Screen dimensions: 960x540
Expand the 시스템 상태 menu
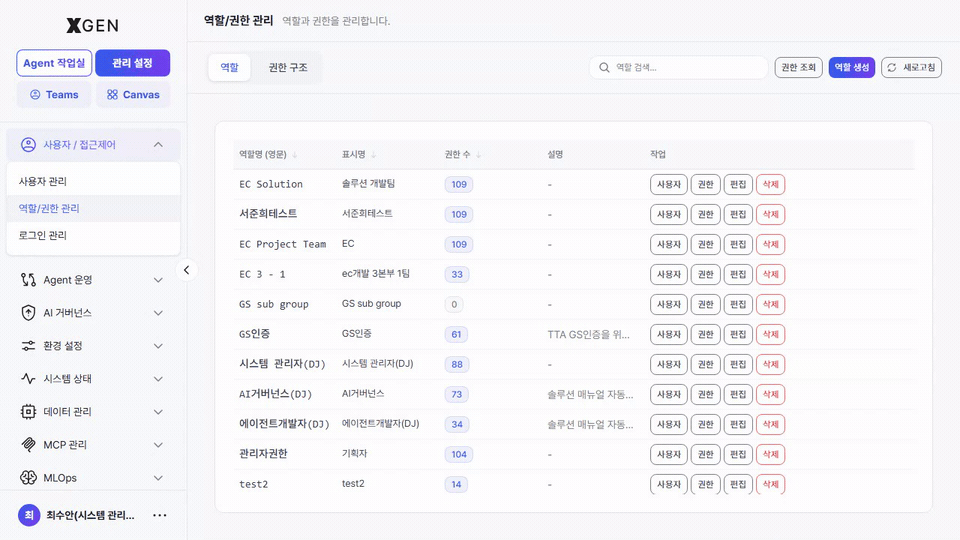(x=158, y=378)
